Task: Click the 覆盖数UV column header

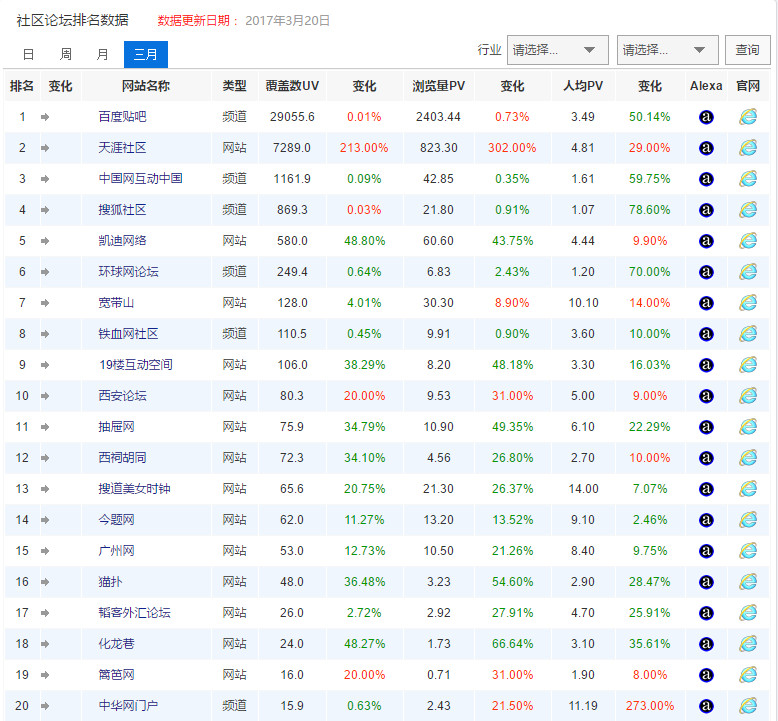Action: coord(292,86)
